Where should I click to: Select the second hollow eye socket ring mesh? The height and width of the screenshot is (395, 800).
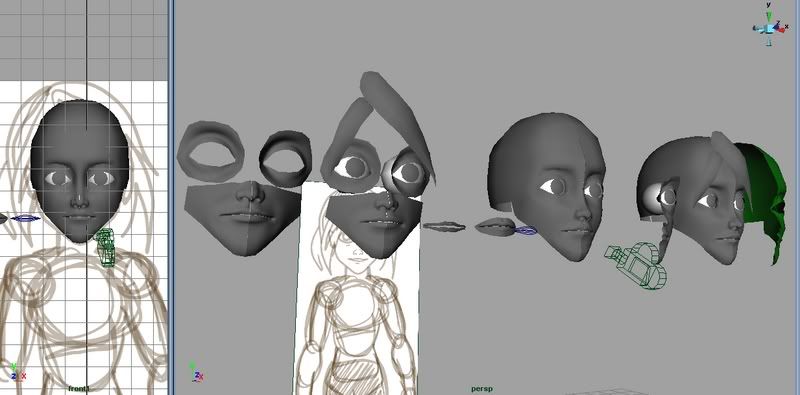pyautogui.click(x=285, y=158)
